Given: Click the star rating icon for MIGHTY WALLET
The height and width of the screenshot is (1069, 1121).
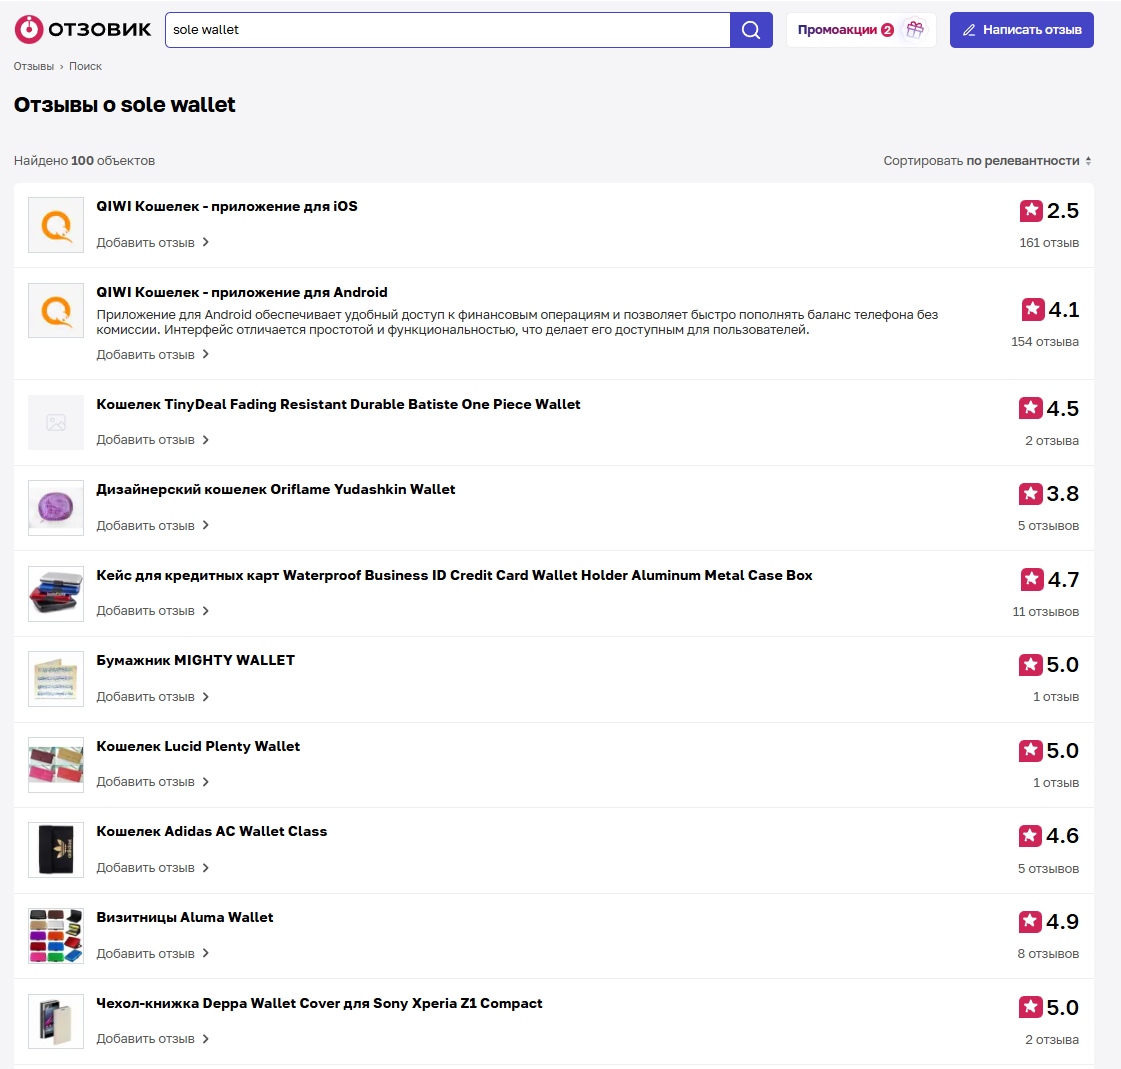Looking at the screenshot, I should tap(1031, 665).
